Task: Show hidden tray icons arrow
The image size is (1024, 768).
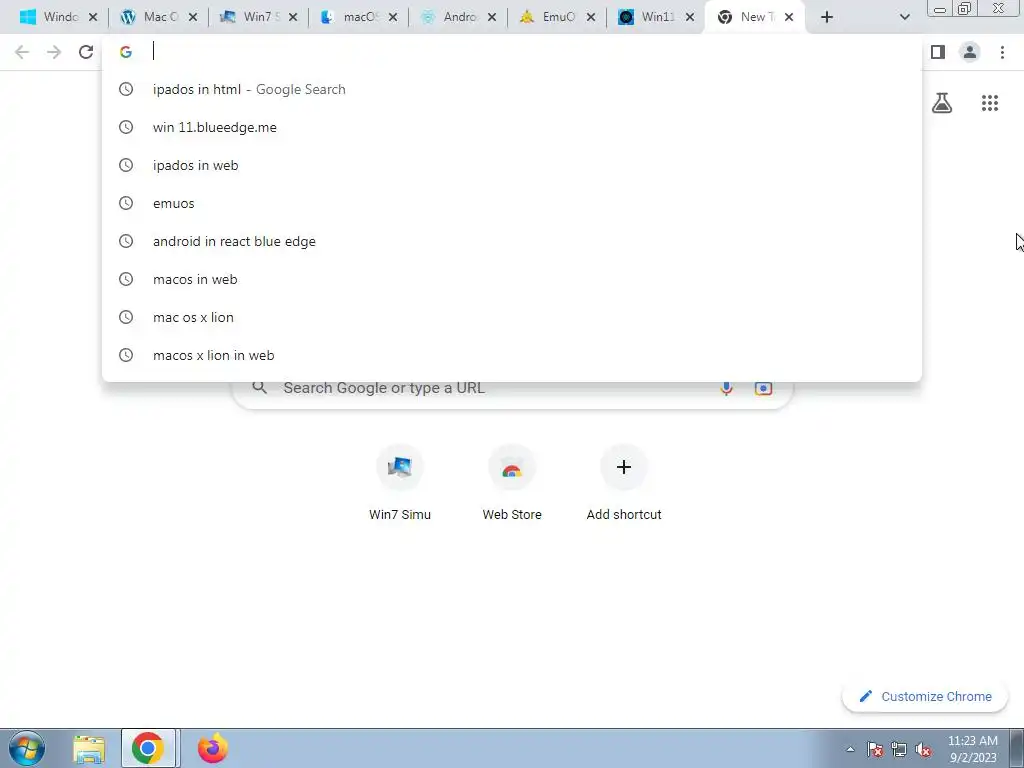Action: pos(850,749)
